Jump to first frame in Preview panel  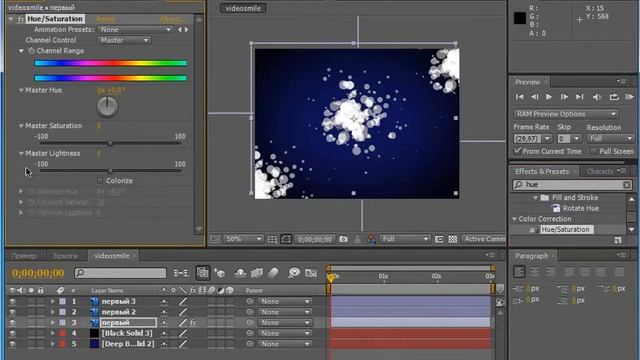pos(520,97)
